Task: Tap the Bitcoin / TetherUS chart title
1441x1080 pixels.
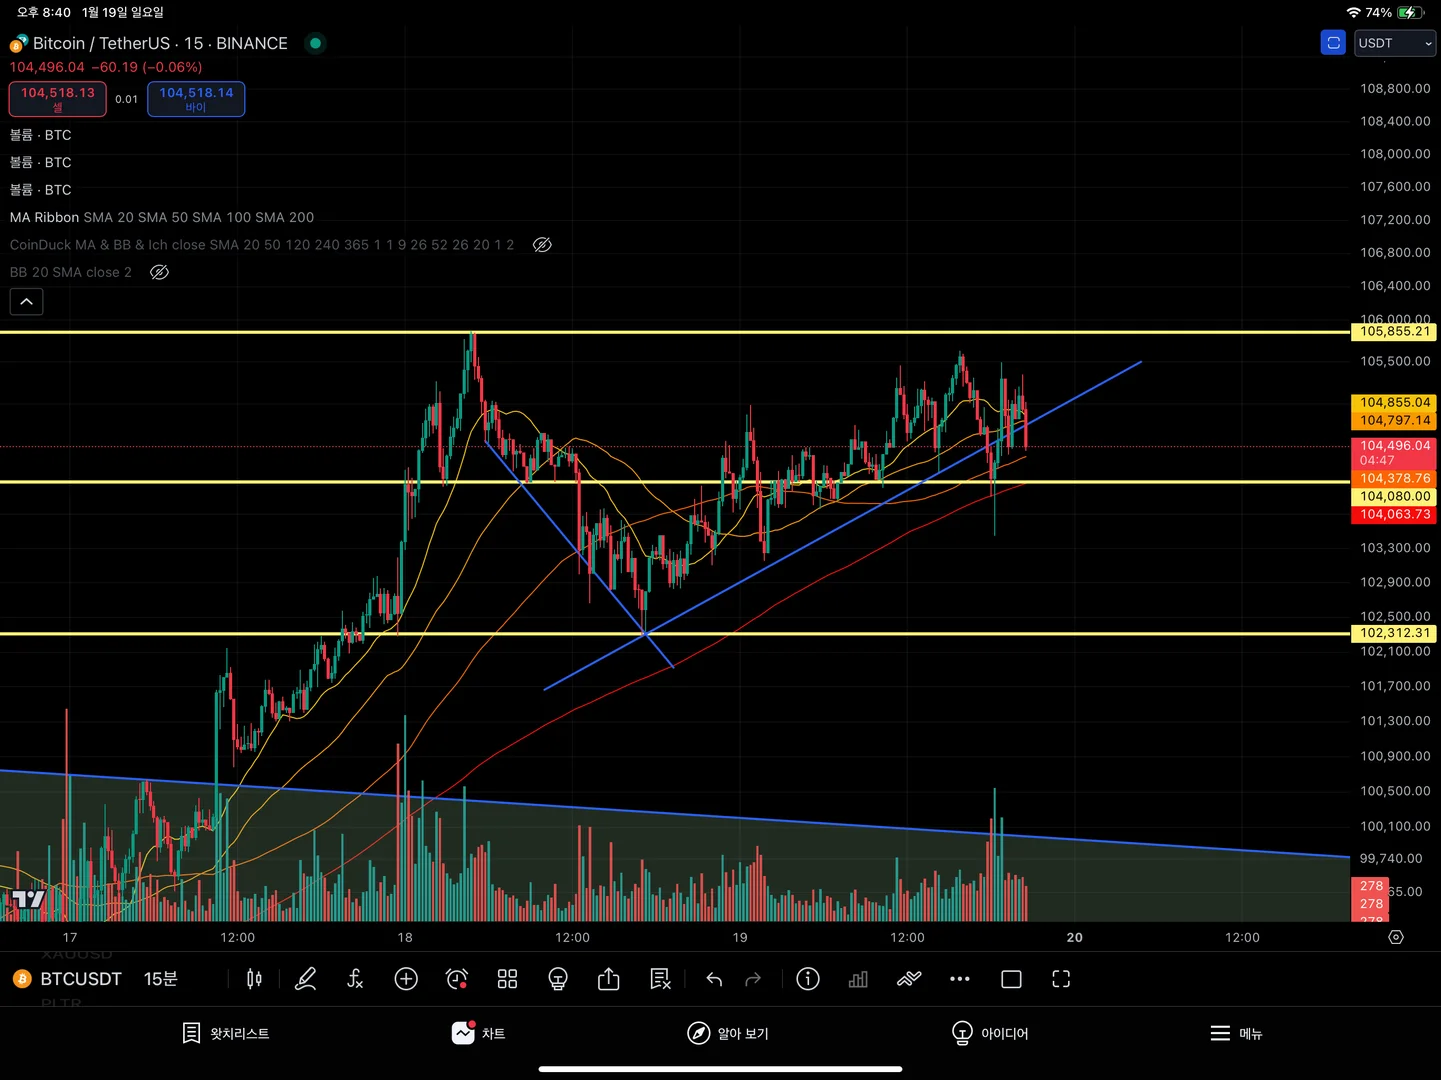Action: (160, 43)
